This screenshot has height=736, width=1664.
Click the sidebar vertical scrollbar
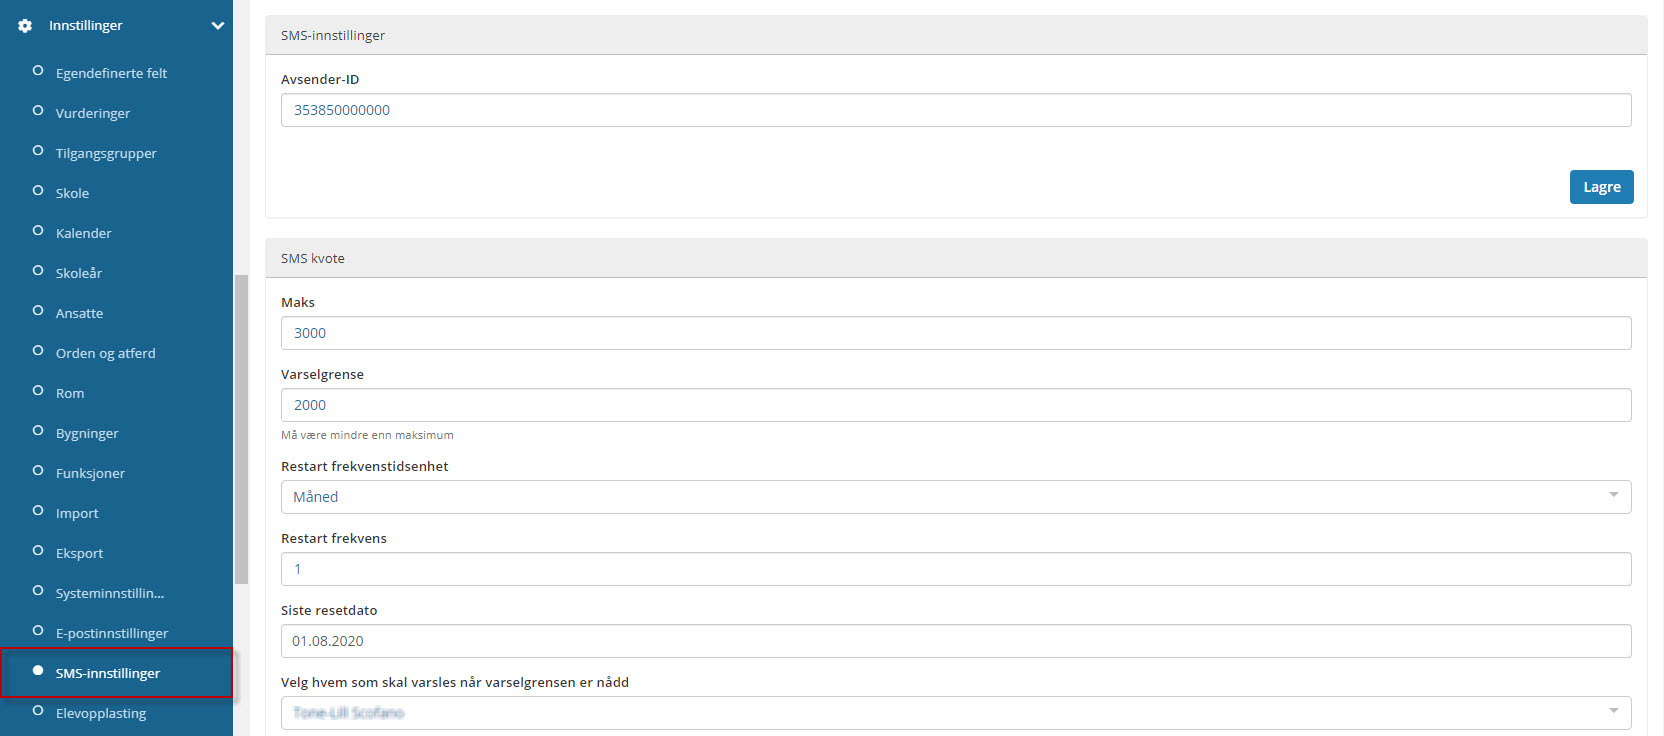241,430
